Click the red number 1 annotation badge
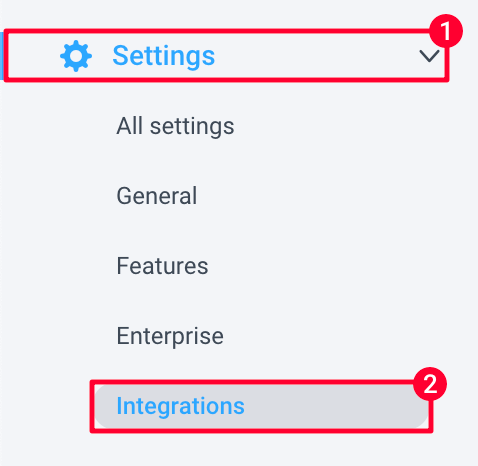Viewport: 478px width, 466px height. coord(446,31)
